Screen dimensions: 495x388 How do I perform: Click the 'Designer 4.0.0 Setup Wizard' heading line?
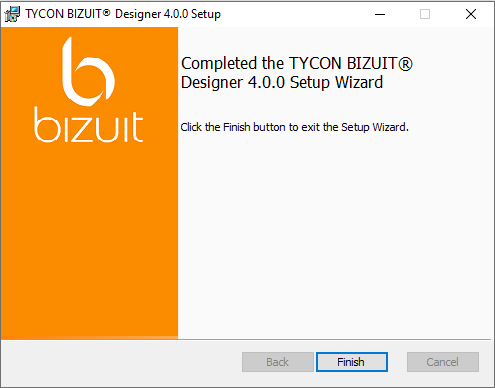282,82
